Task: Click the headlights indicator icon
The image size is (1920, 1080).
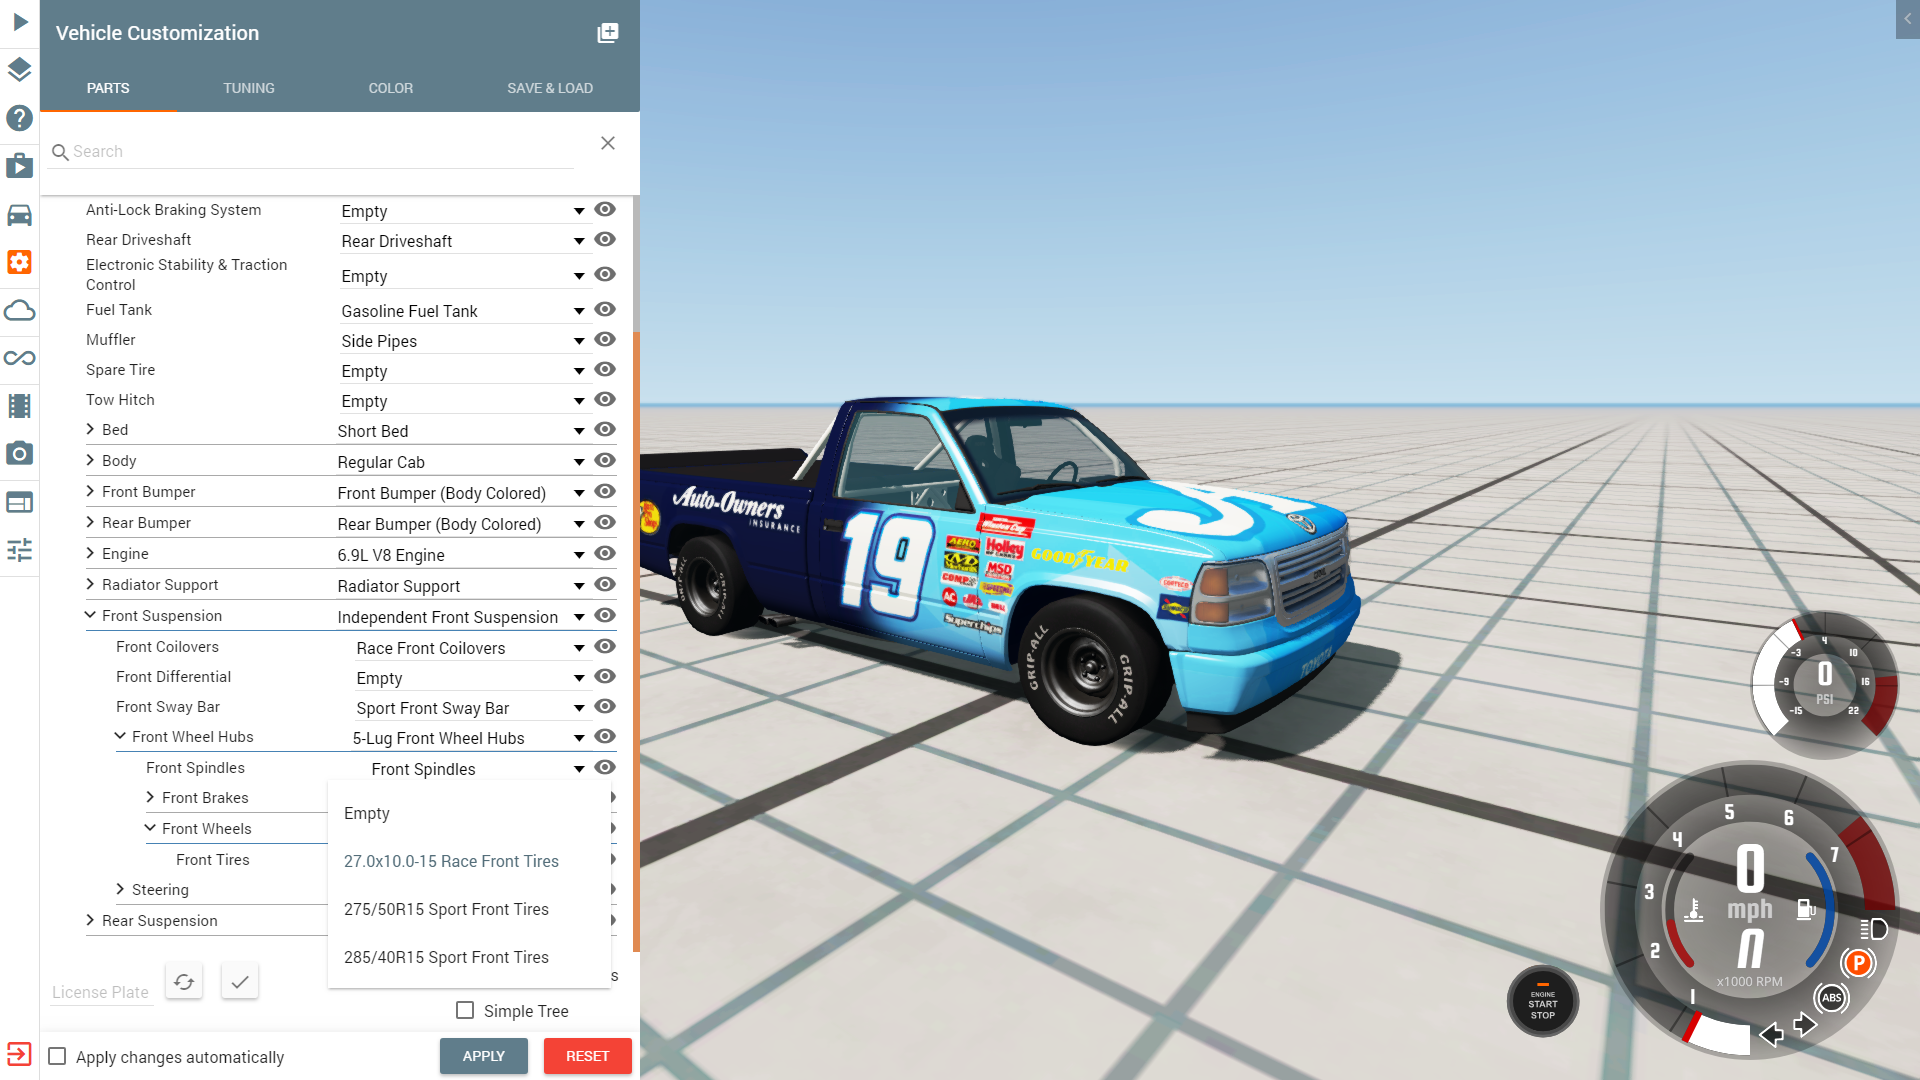Action: 1874,929
